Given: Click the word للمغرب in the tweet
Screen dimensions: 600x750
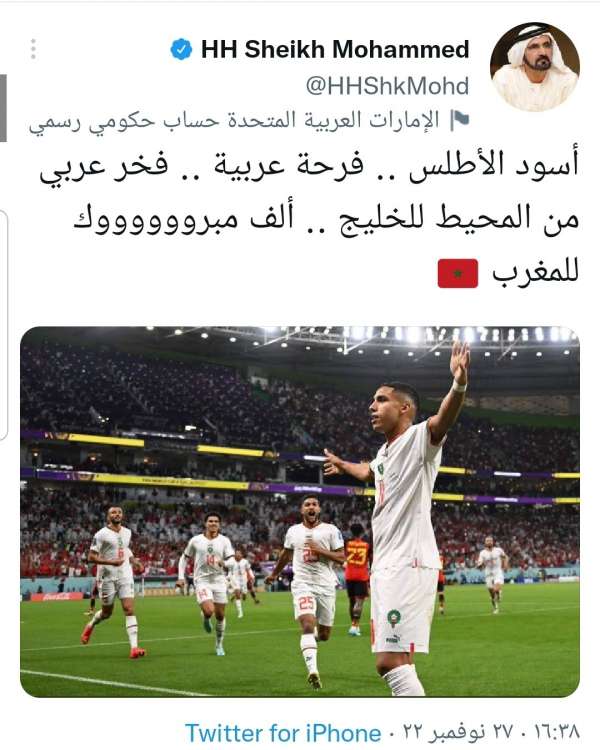Looking at the screenshot, I should [536, 273].
